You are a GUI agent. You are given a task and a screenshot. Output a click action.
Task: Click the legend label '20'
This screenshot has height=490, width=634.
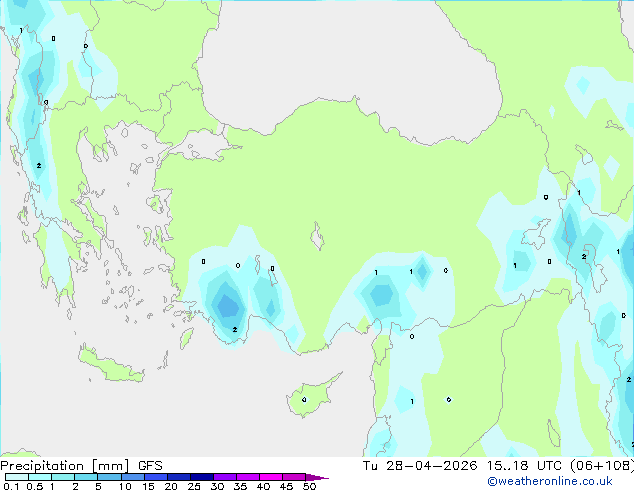(x=171, y=486)
